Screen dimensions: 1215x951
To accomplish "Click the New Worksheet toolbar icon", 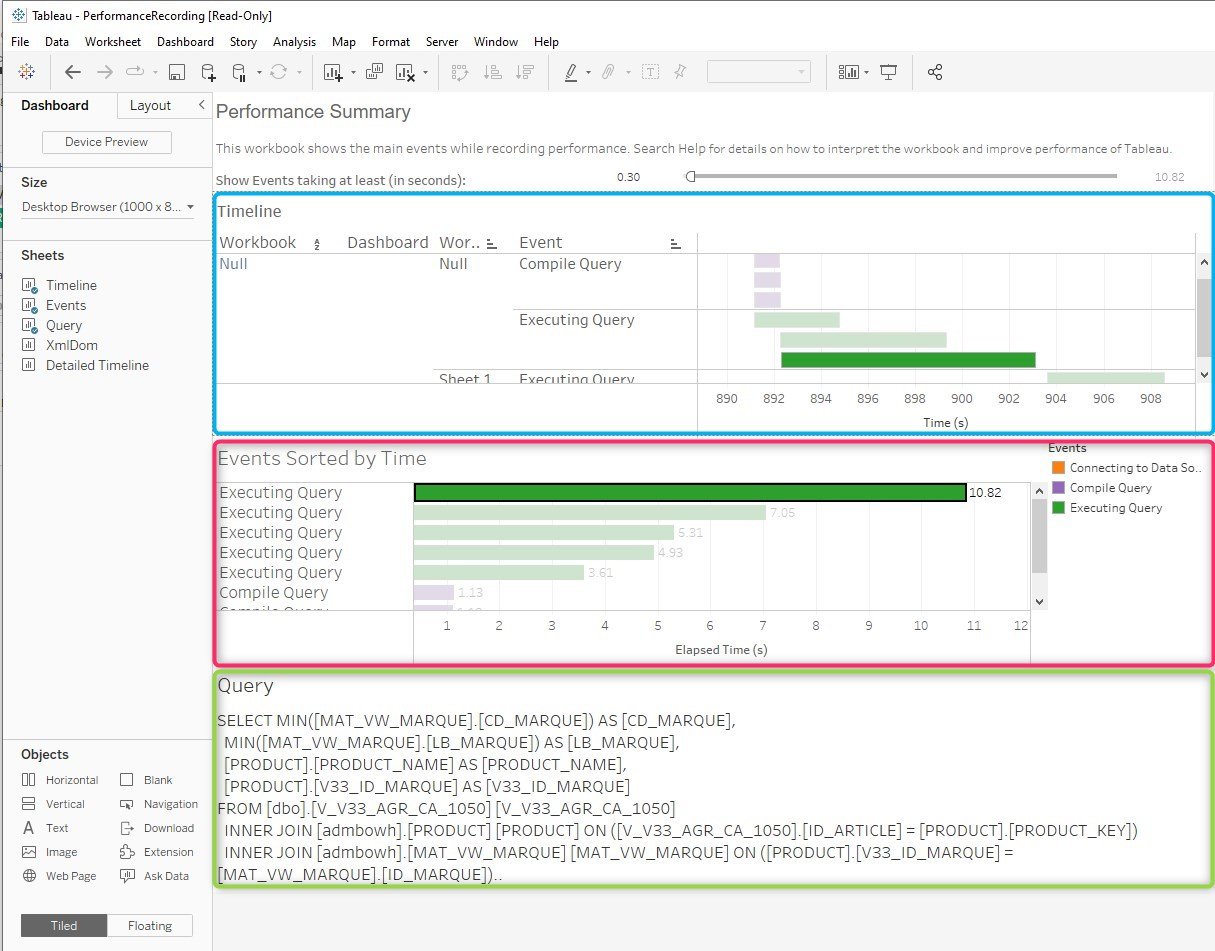I will pyautogui.click(x=332, y=72).
